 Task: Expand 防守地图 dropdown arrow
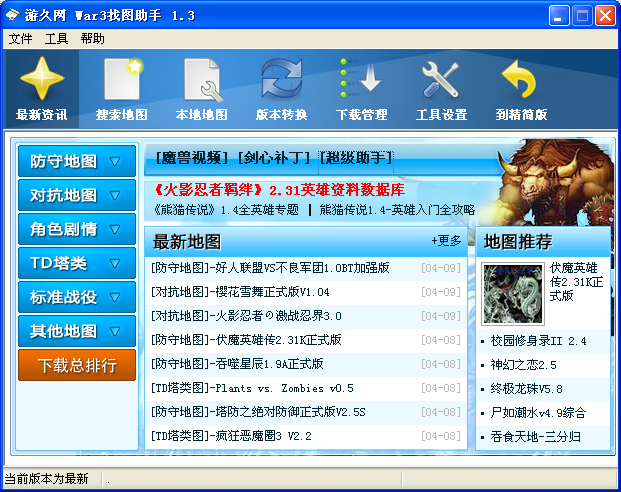(115, 161)
